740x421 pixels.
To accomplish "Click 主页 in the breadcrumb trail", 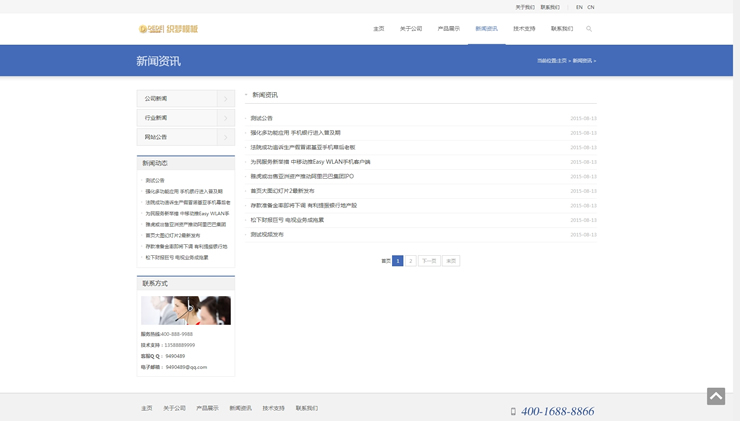I will (x=562, y=61).
